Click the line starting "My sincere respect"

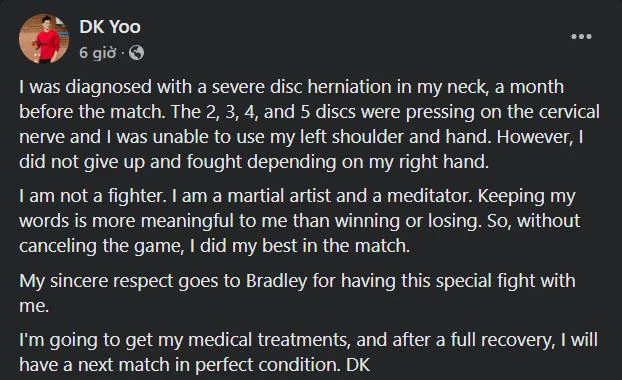(297, 281)
